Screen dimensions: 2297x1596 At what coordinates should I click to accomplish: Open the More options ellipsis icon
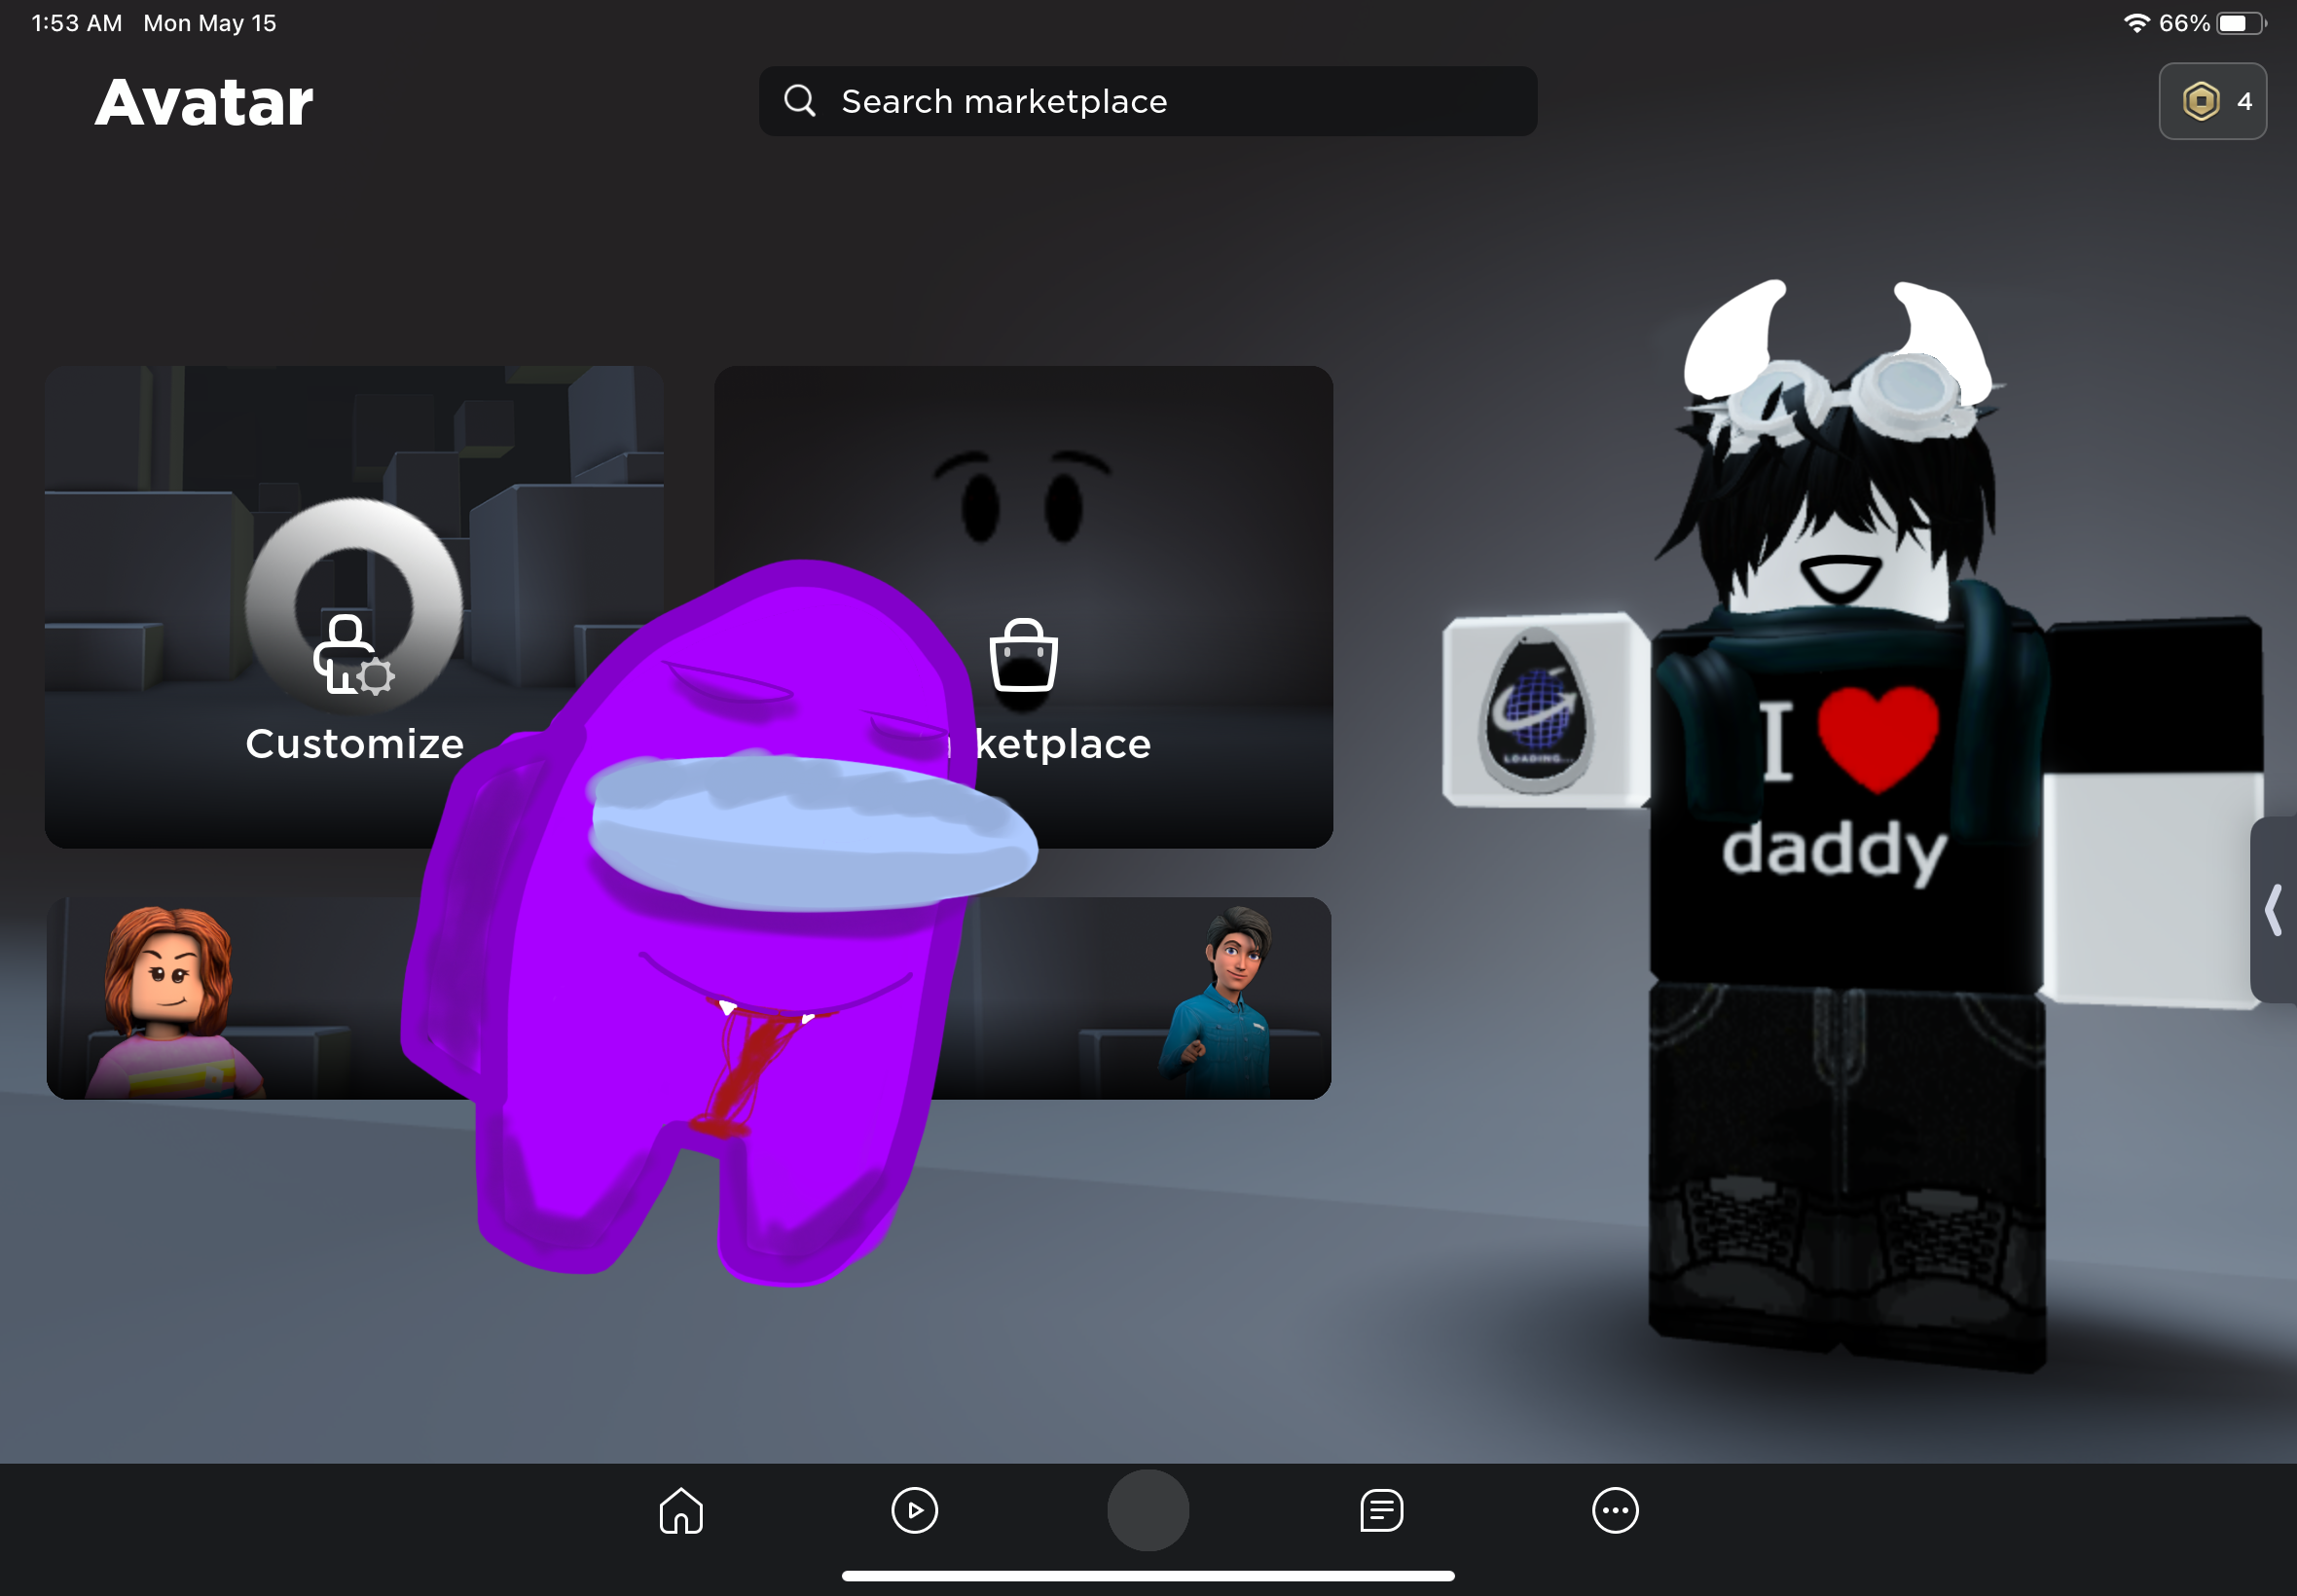tap(1614, 1510)
